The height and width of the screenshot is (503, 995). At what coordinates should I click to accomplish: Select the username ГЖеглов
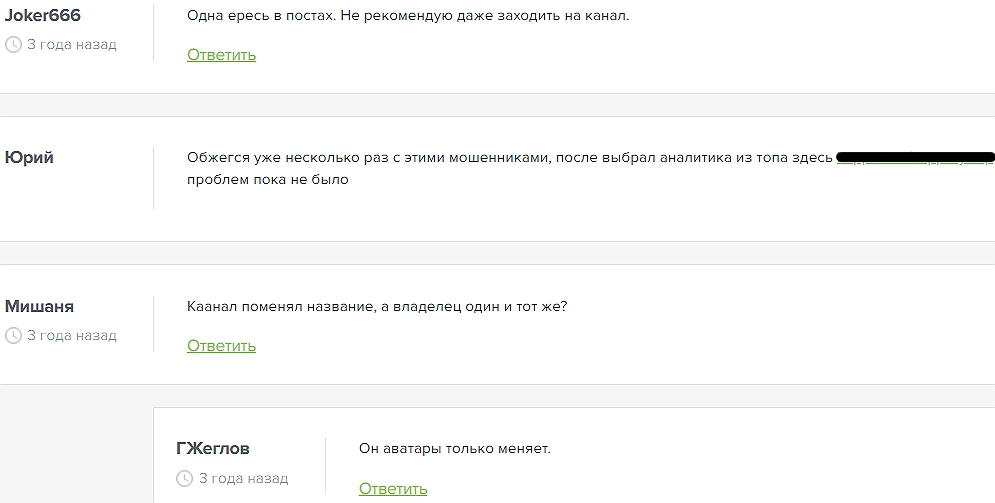pyautogui.click(x=213, y=448)
